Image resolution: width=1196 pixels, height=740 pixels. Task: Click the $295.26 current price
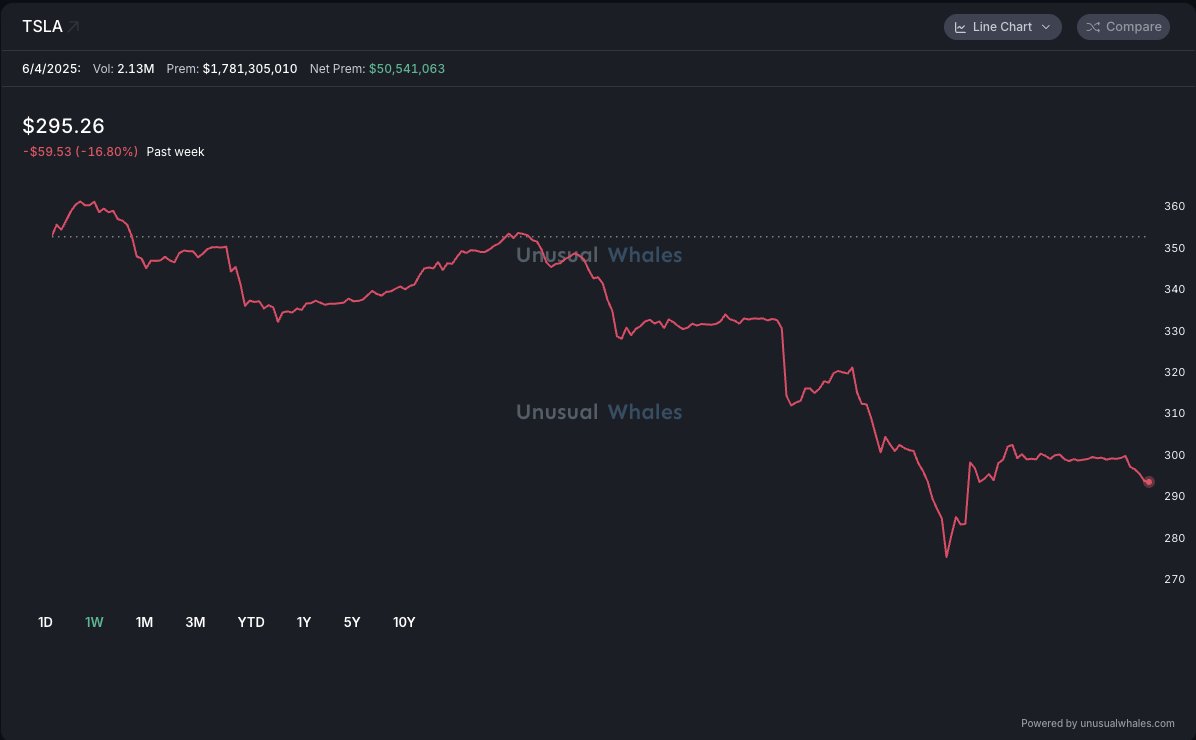(x=63, y=126)
